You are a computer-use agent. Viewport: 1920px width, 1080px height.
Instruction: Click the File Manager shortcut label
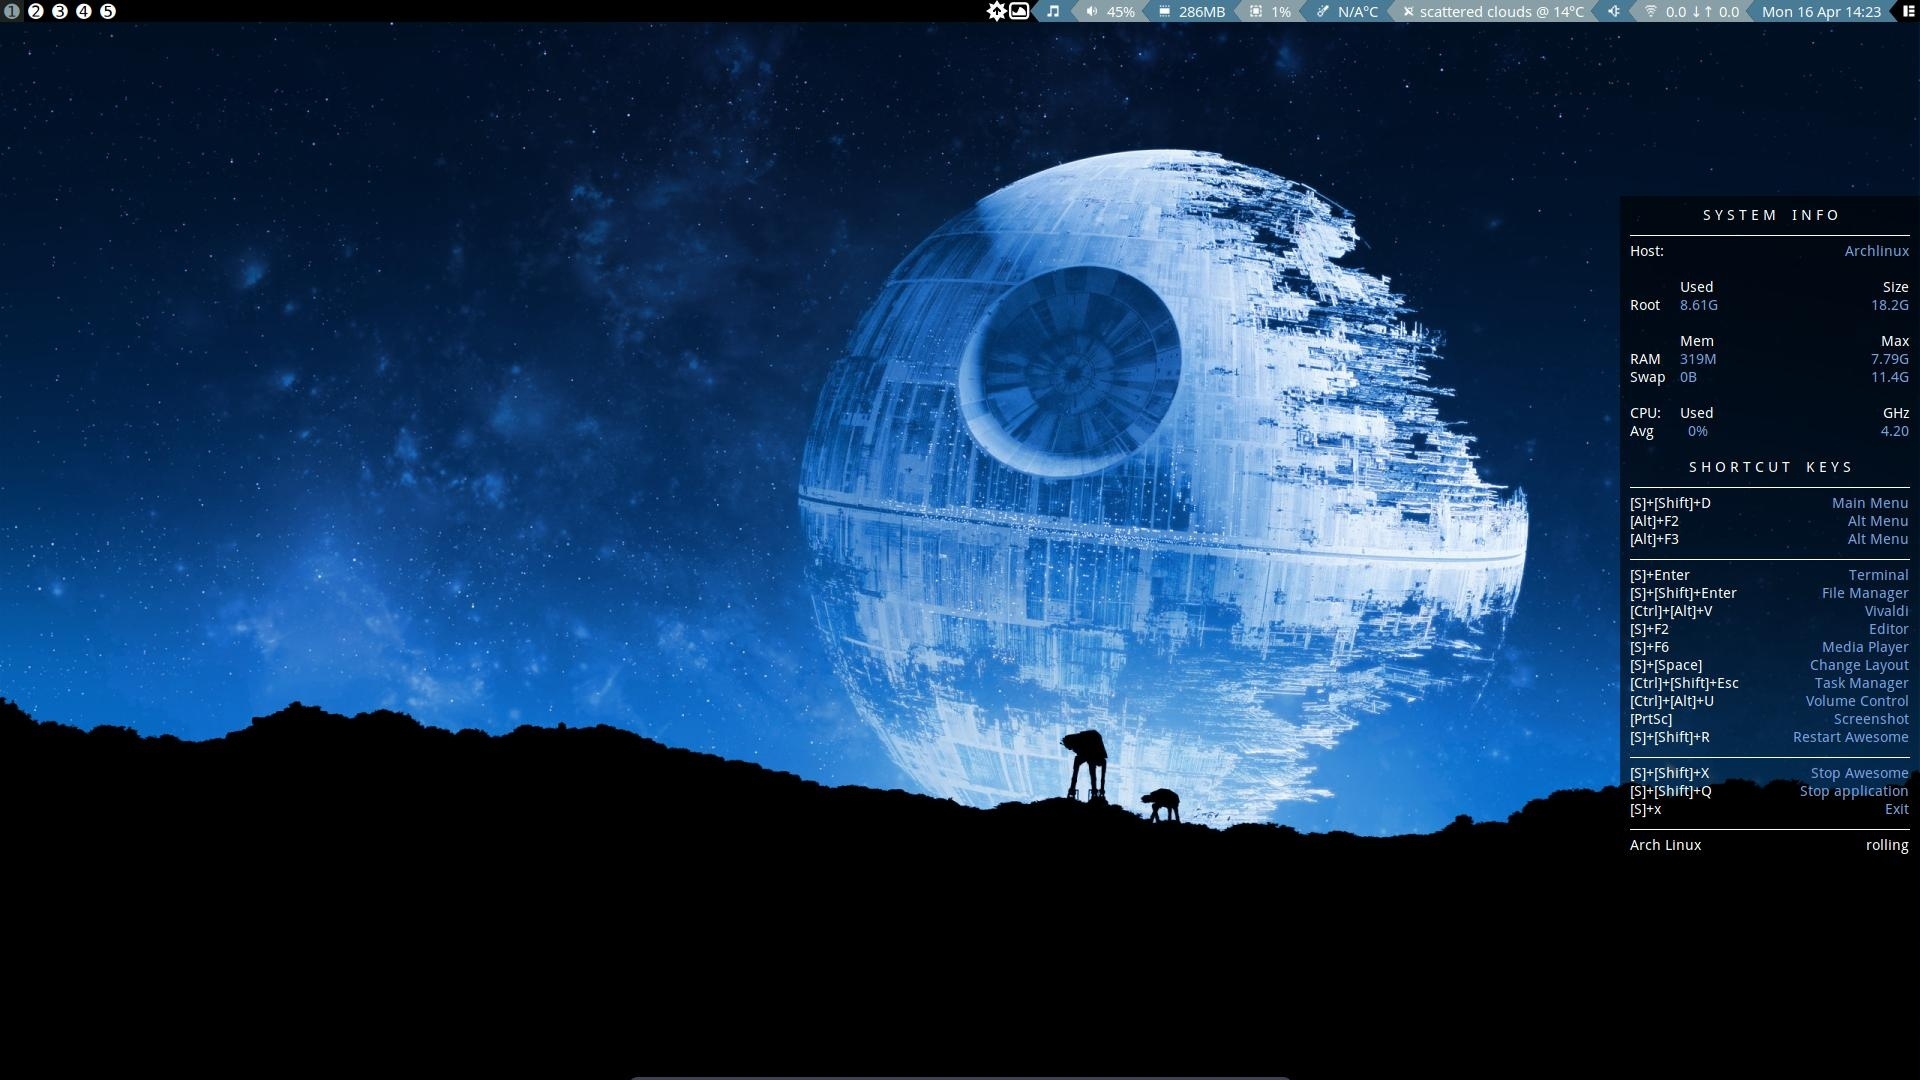click(1864, 593)
